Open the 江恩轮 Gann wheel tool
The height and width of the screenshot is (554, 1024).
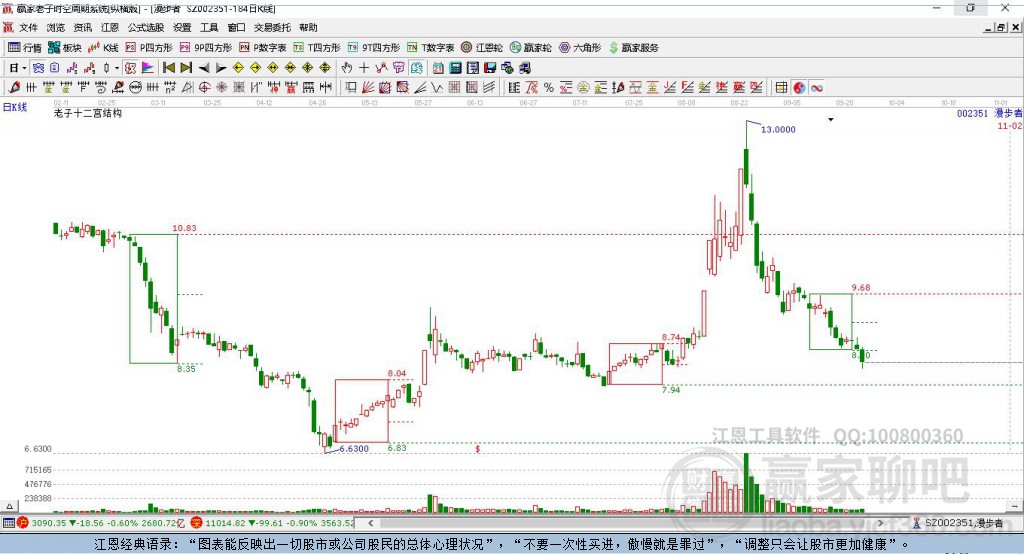[x=481, y=47]
